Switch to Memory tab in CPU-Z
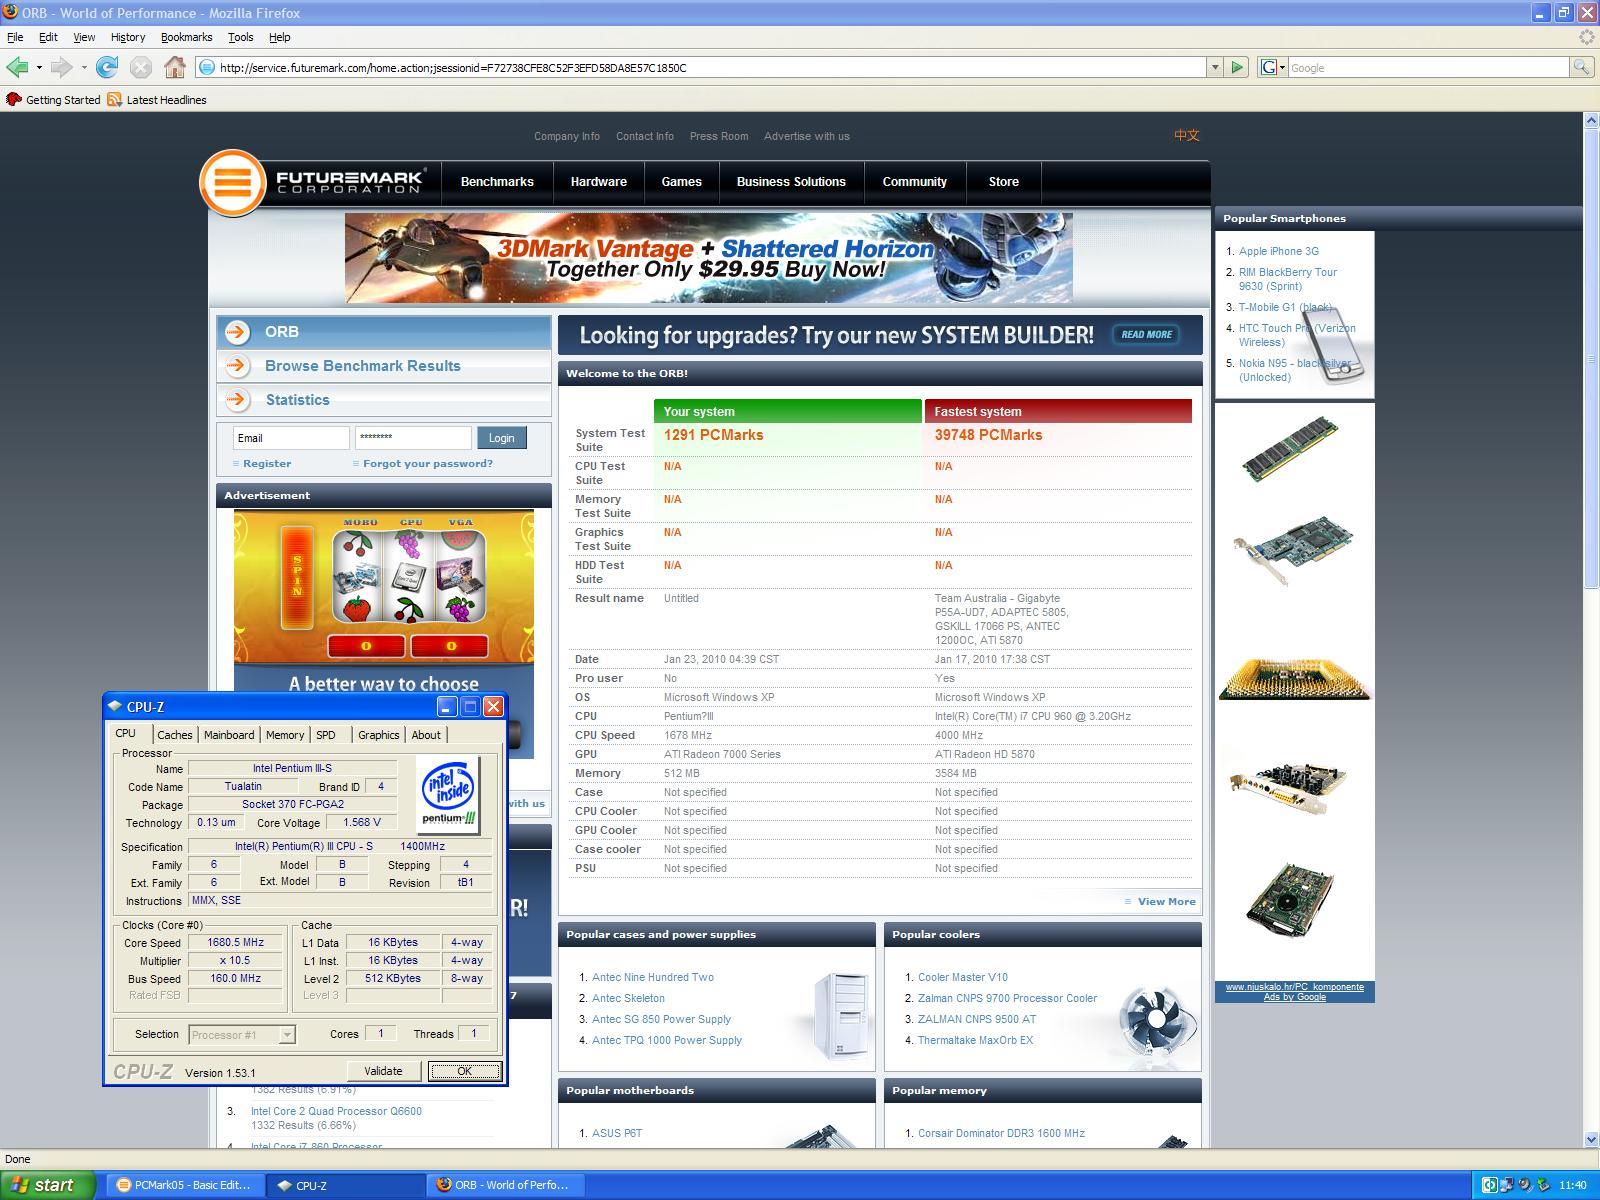The image size is (1600, 1200). click(285, 735)
